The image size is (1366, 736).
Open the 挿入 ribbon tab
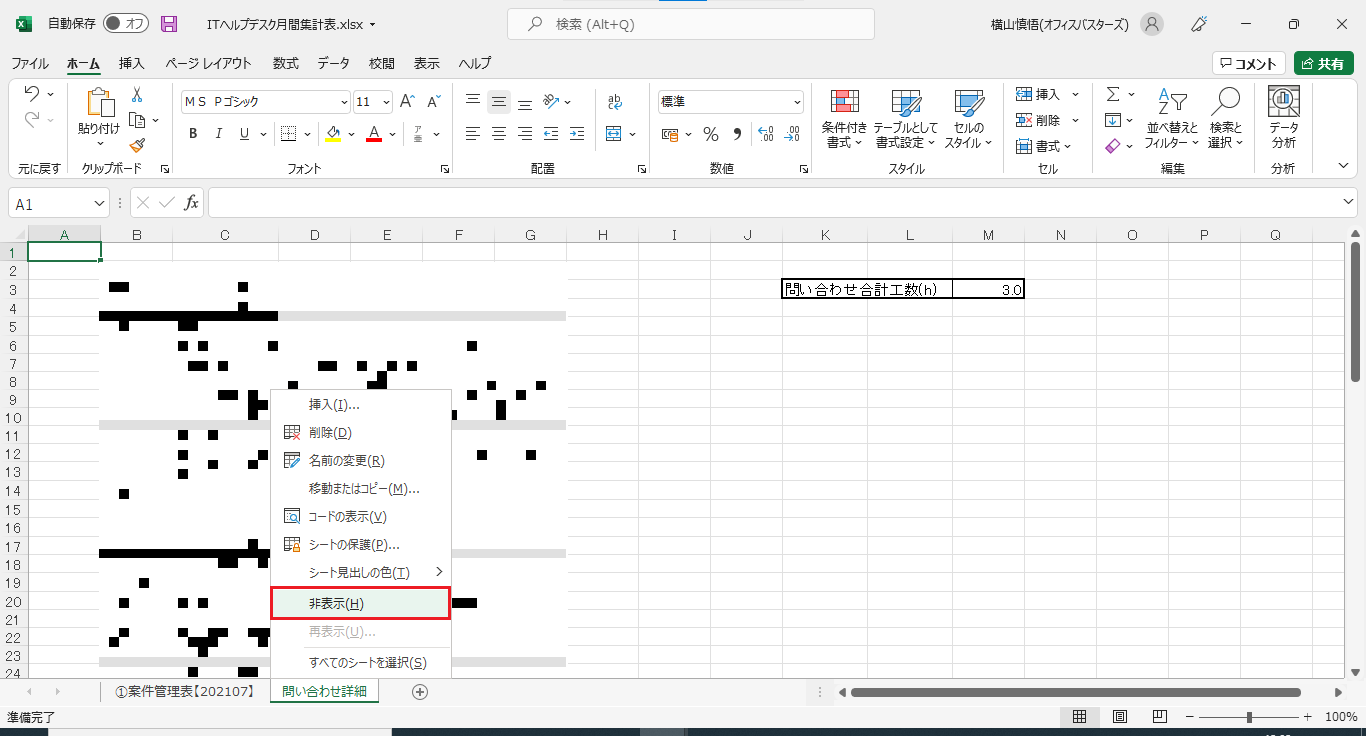[132, 63]
